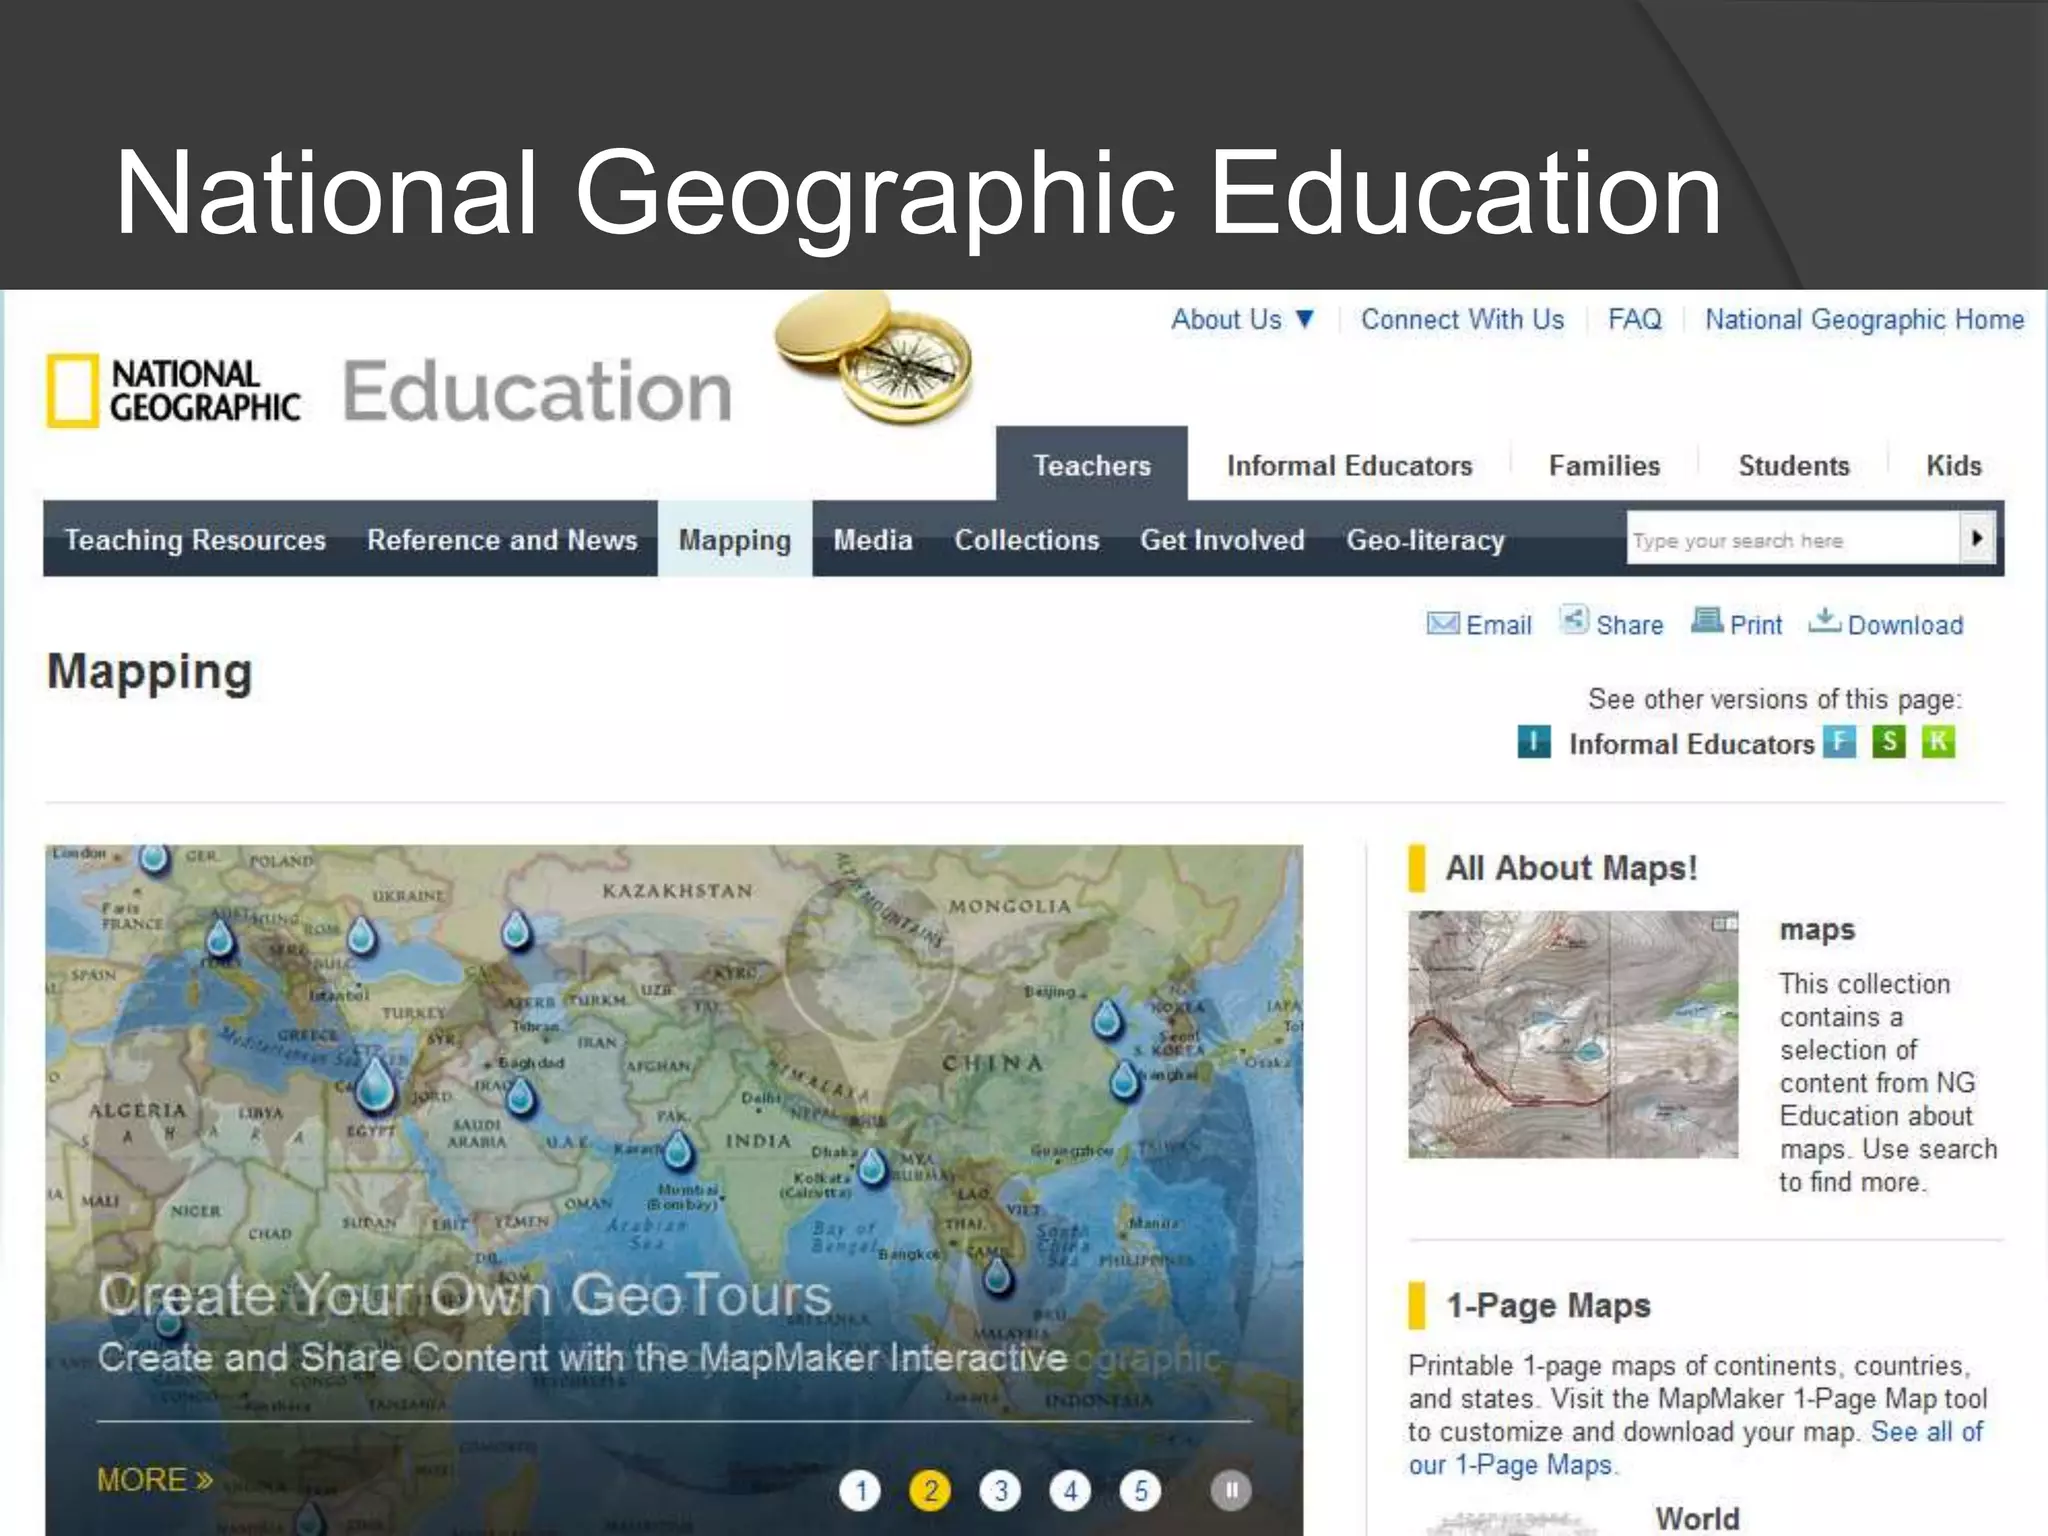Click the Print printer icon
Screen dimensions: 2048x1536
point(1706,620)
